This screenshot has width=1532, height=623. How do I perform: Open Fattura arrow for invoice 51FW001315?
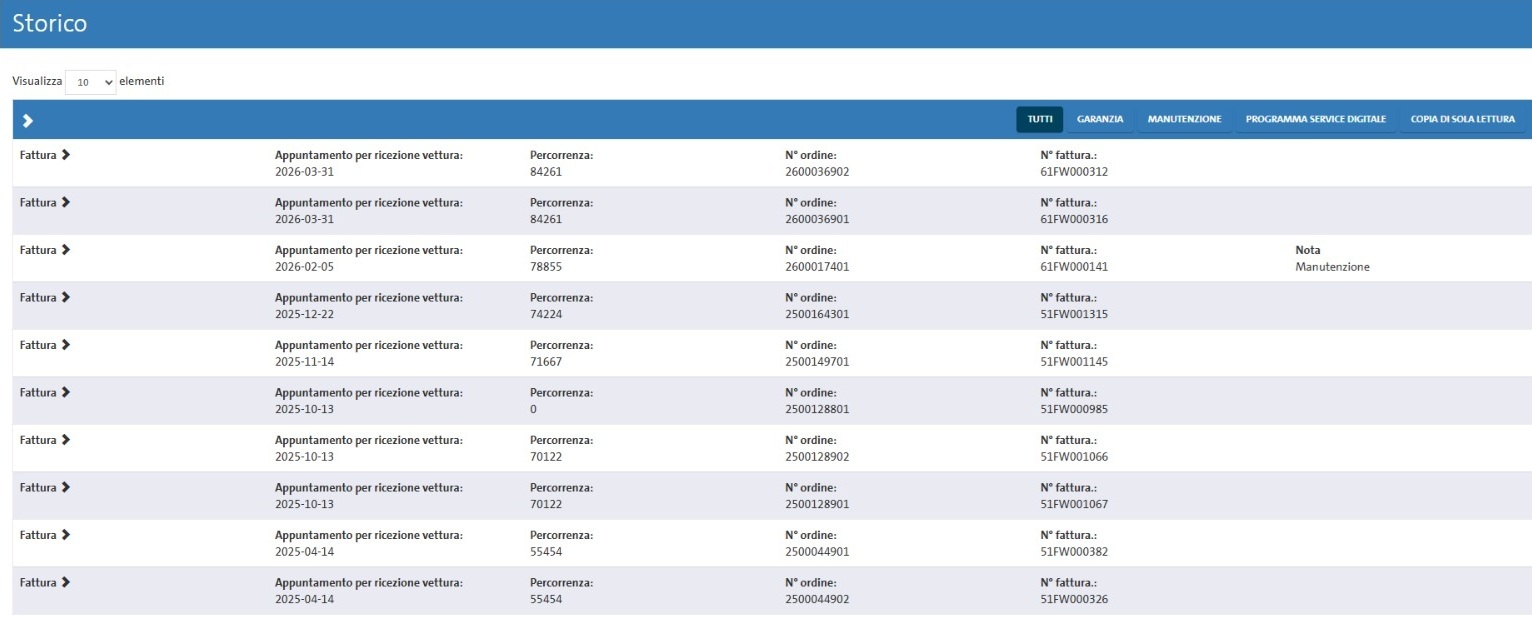[x=66, y=297]
